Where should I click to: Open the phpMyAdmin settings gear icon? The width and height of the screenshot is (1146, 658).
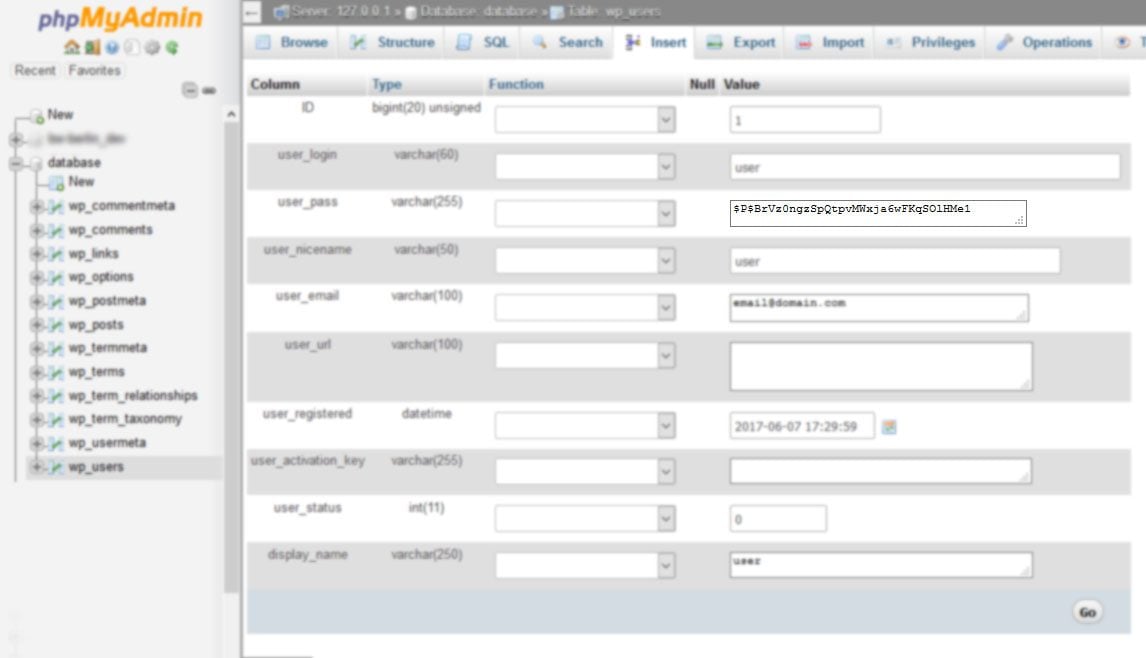click(x=152, y=48)
